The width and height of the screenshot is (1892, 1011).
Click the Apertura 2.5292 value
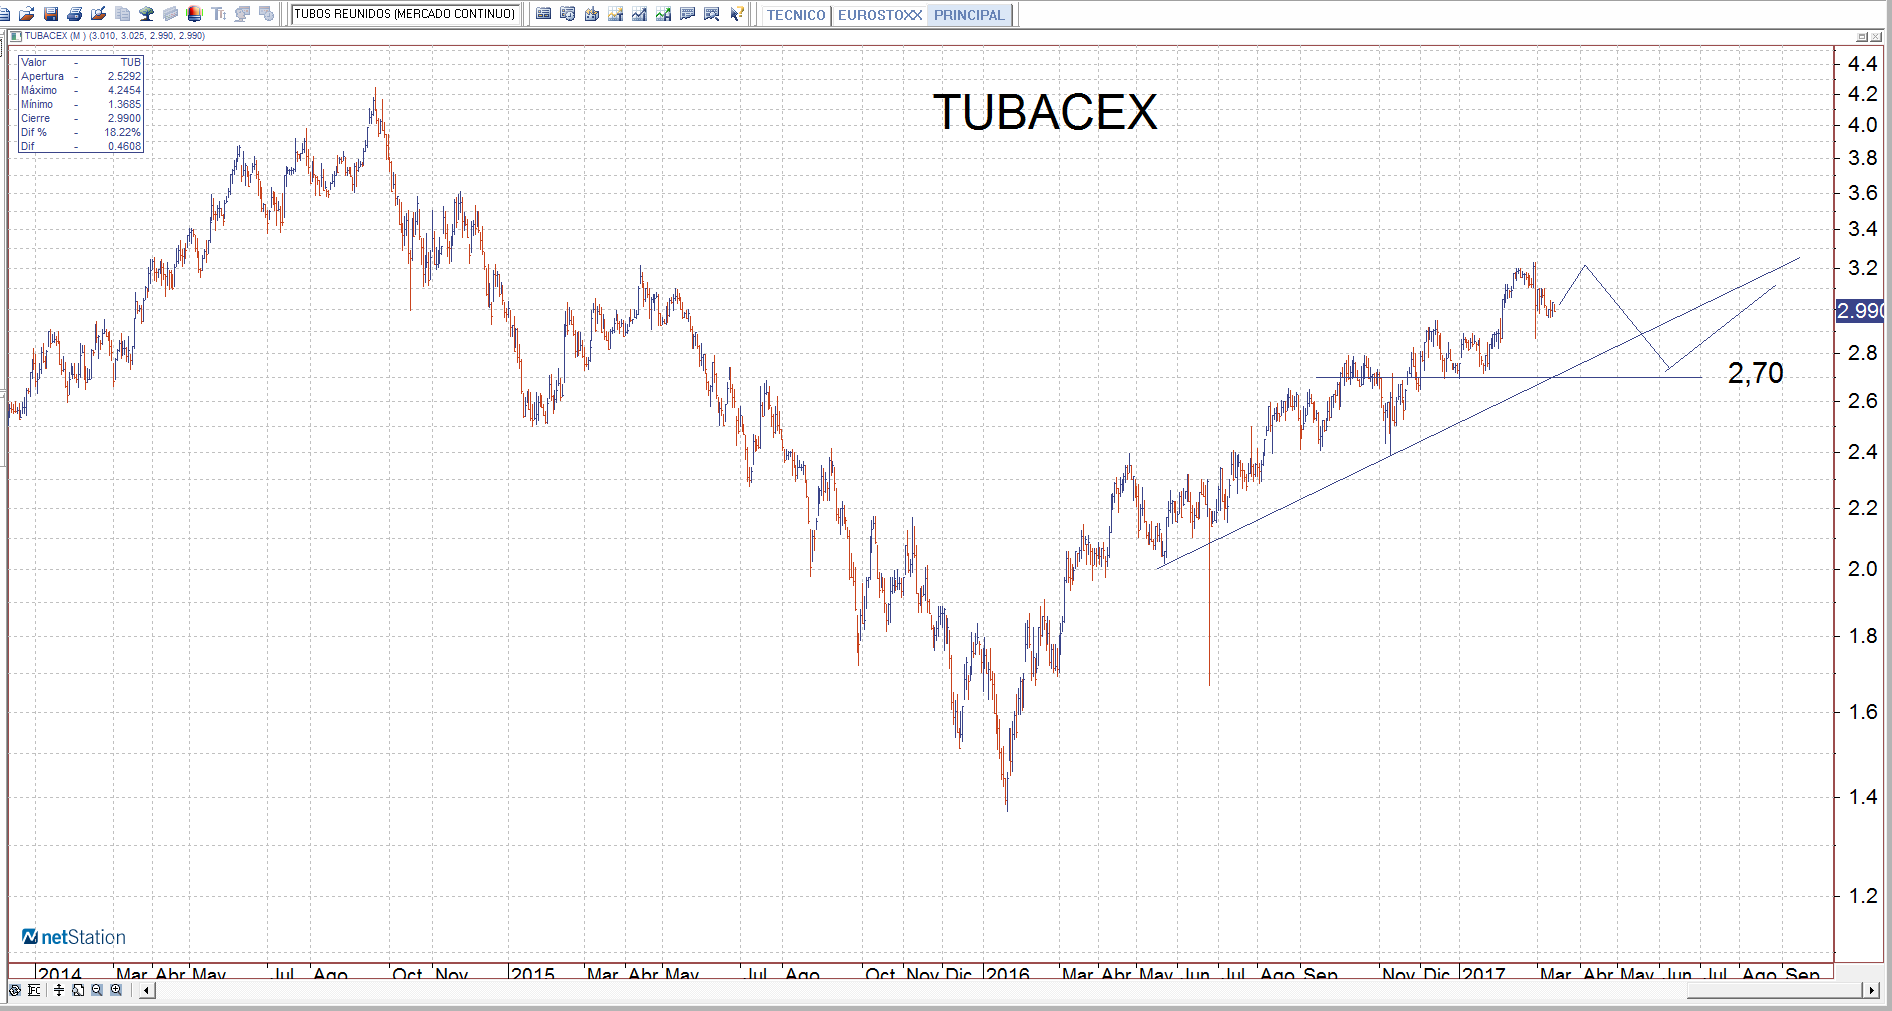[x=124, y=76]
